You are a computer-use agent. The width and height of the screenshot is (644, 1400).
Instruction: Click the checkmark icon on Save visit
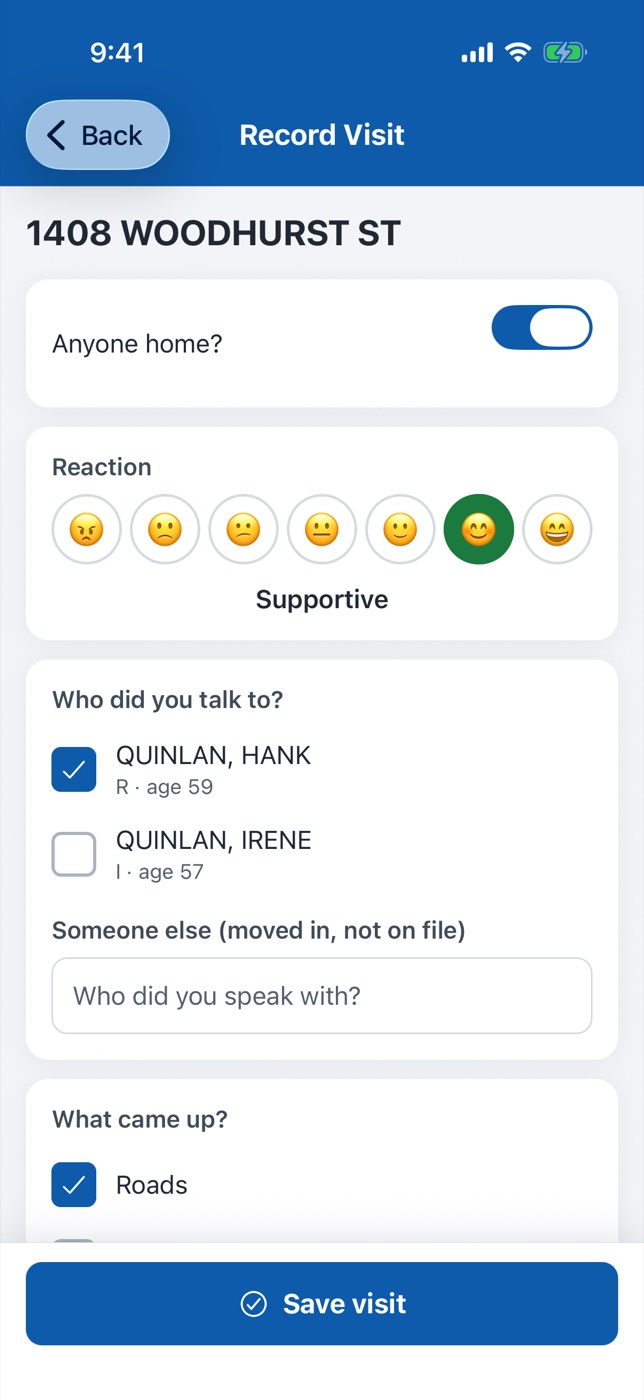[x=254, y=1304]
